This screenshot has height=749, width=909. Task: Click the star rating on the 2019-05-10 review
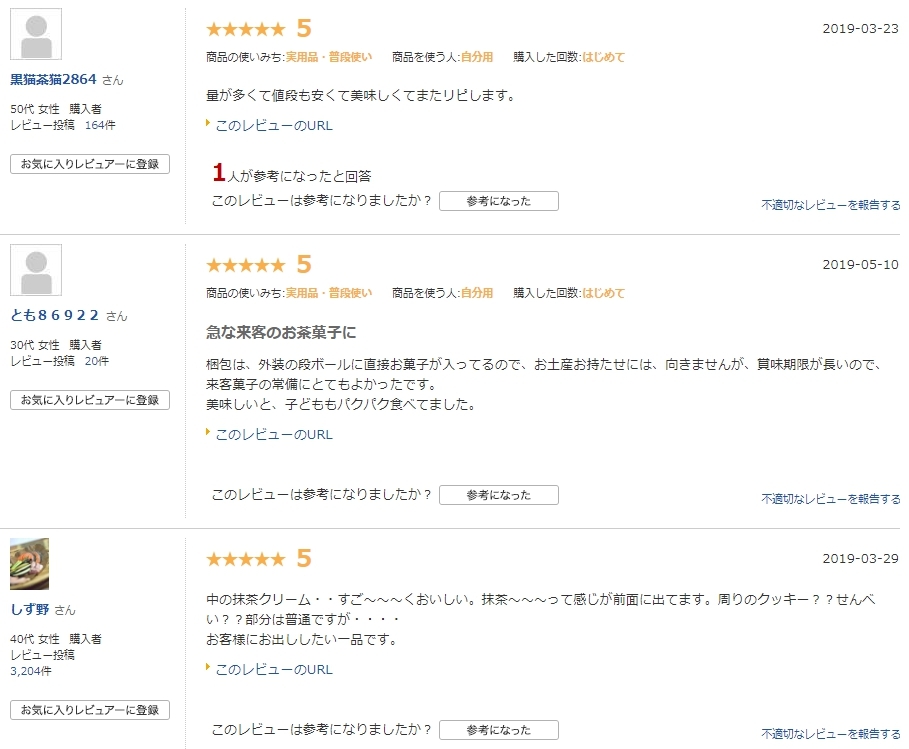pyautogui.click(x=246, y=265)
